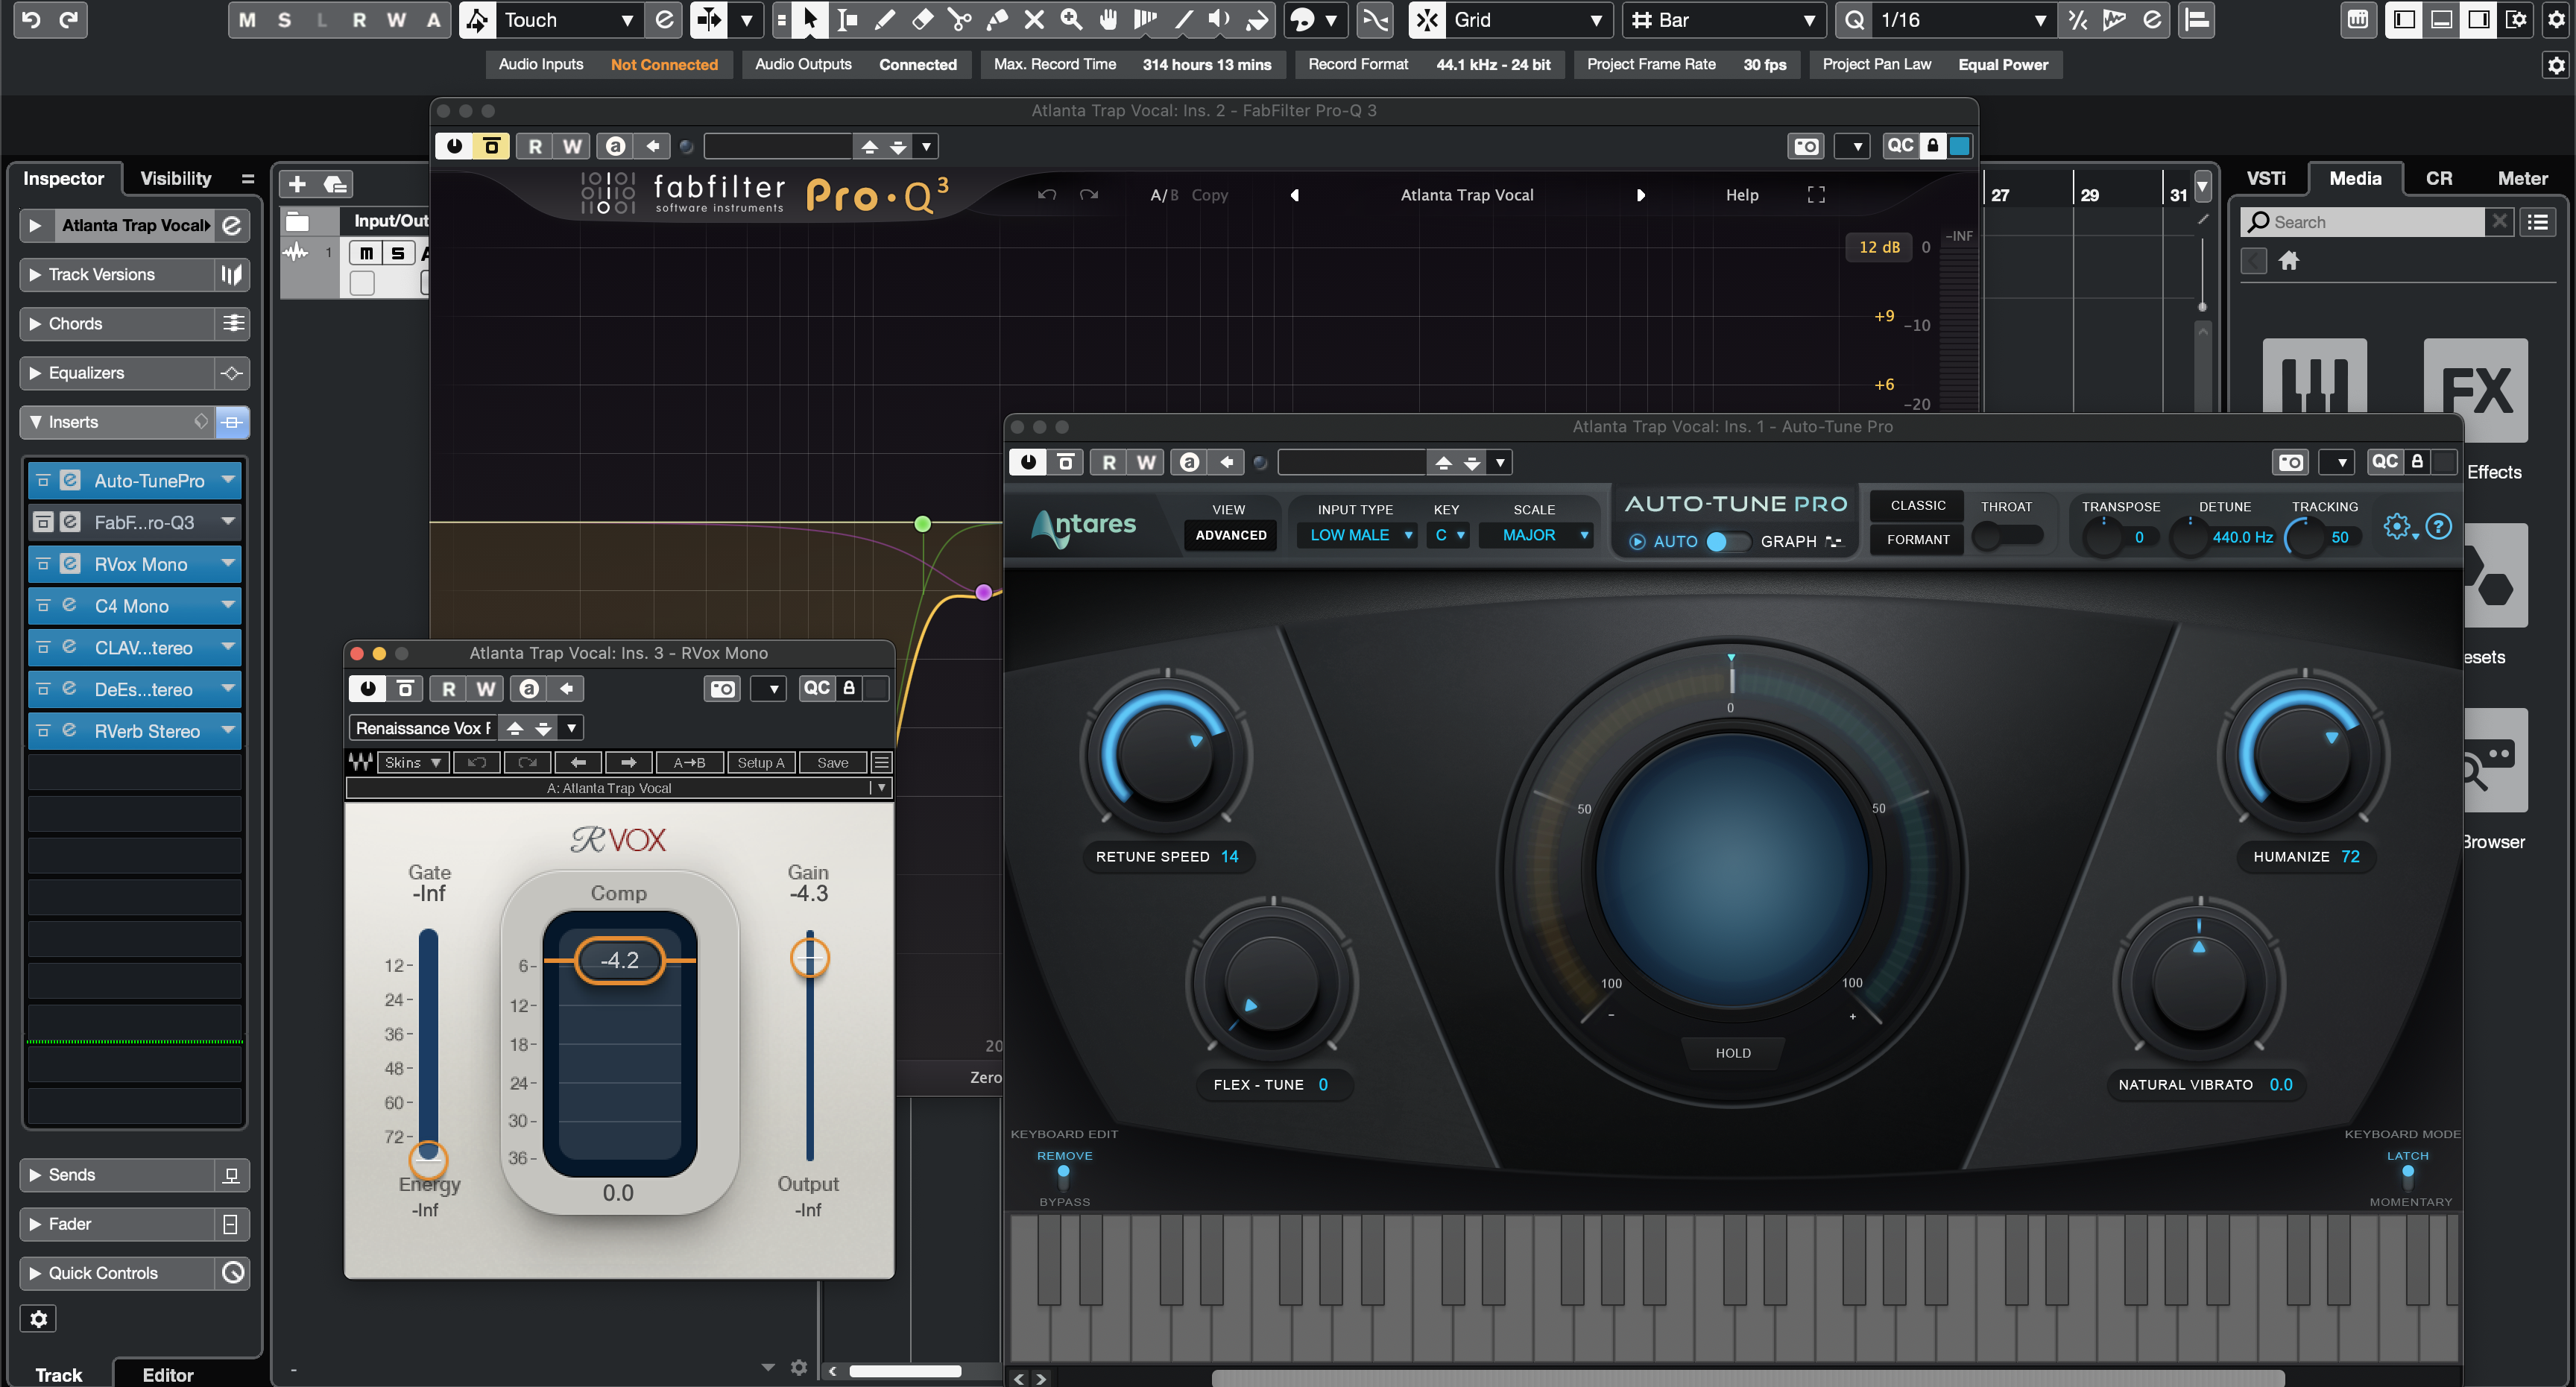This screenshot has height=1387, width=2576.
Task: Select the Zoom magnifier tool
Action: [x=1071, y=19]
